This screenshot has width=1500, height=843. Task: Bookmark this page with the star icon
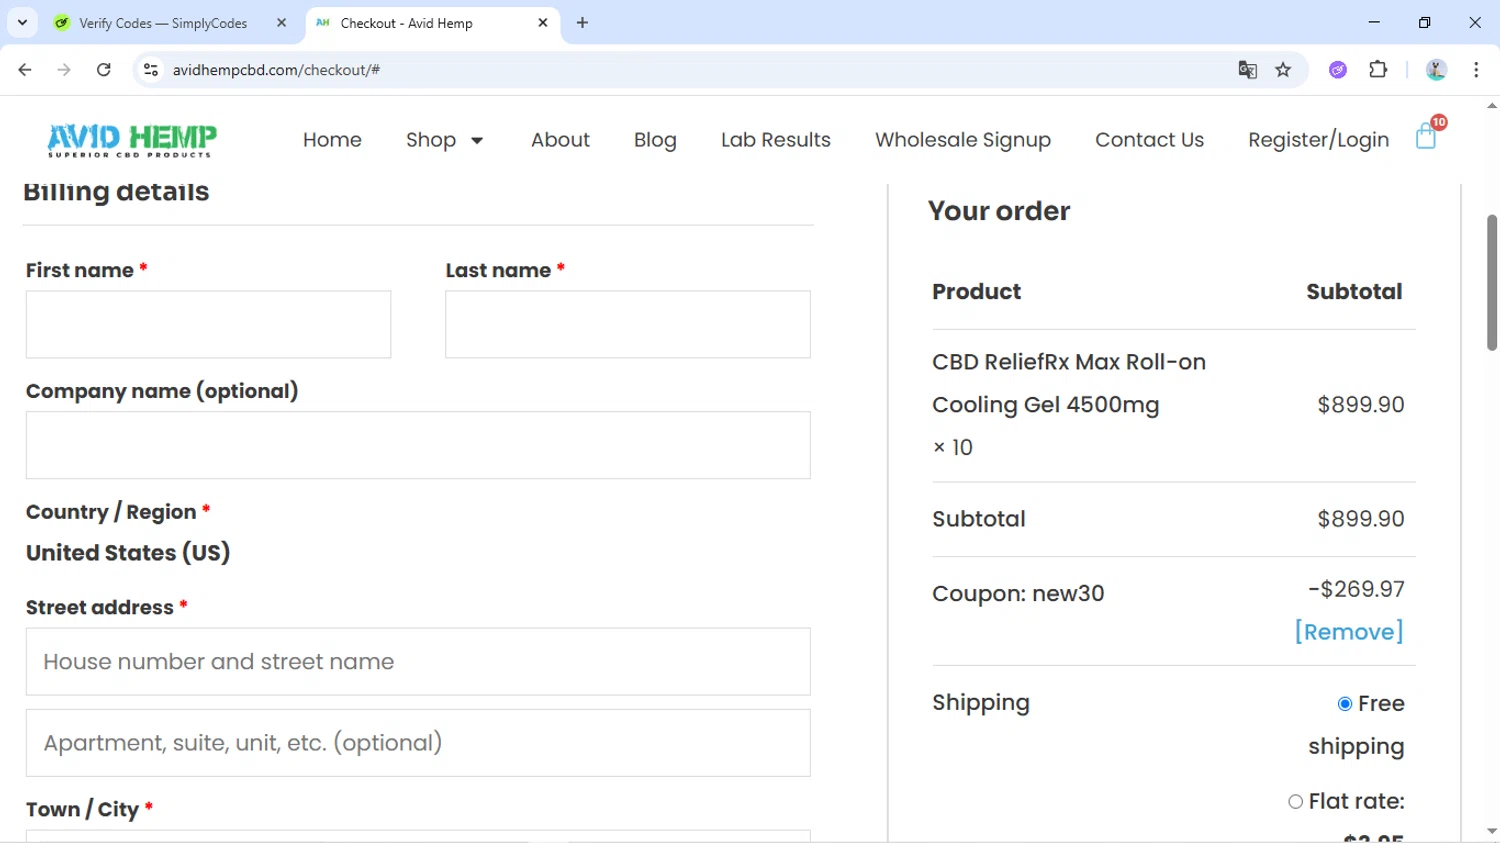[1283, 70]
